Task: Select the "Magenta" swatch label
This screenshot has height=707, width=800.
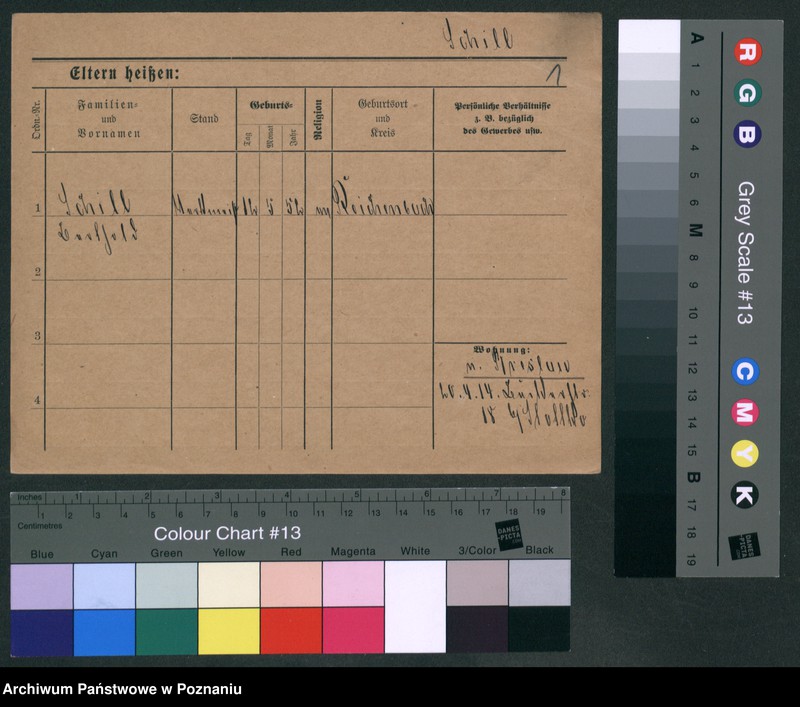Action: point(353,551)
